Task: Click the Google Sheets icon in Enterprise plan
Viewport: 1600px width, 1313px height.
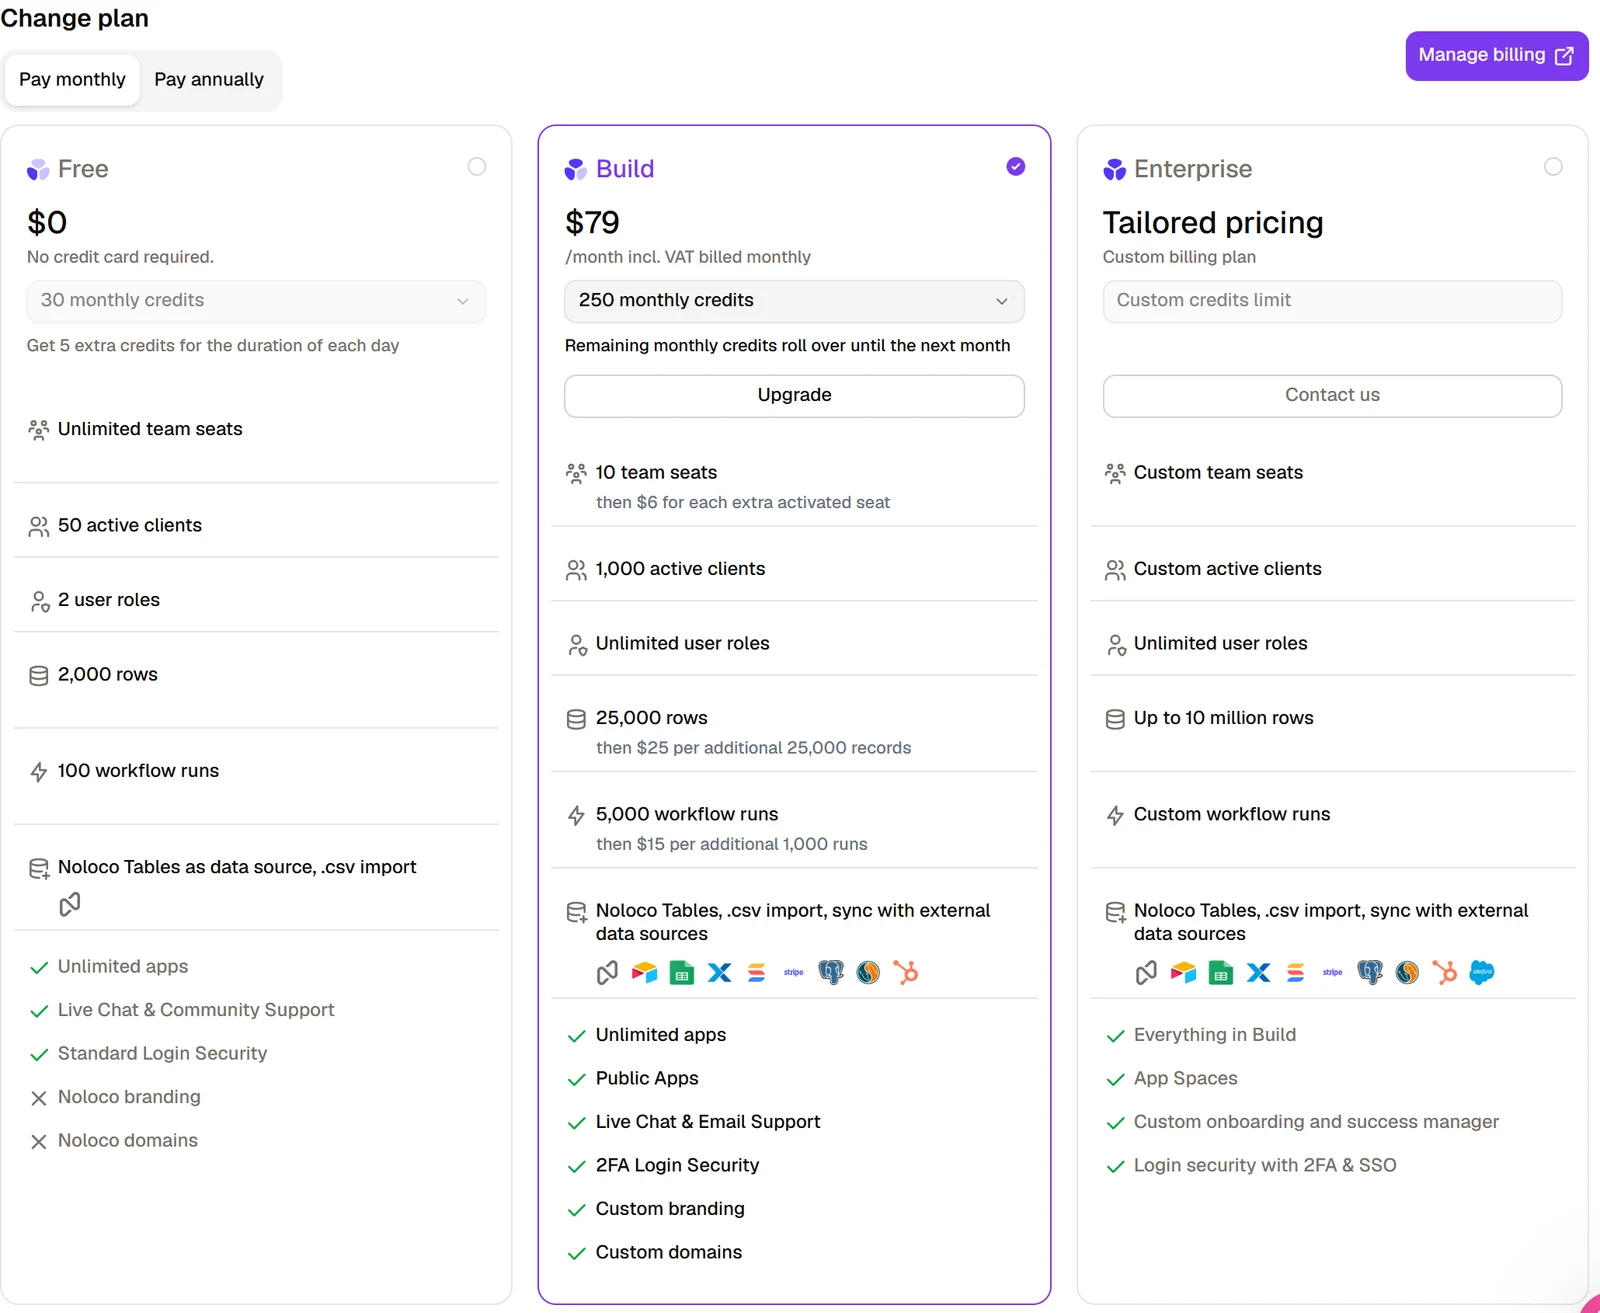Action: click(x=1221, y=972)
